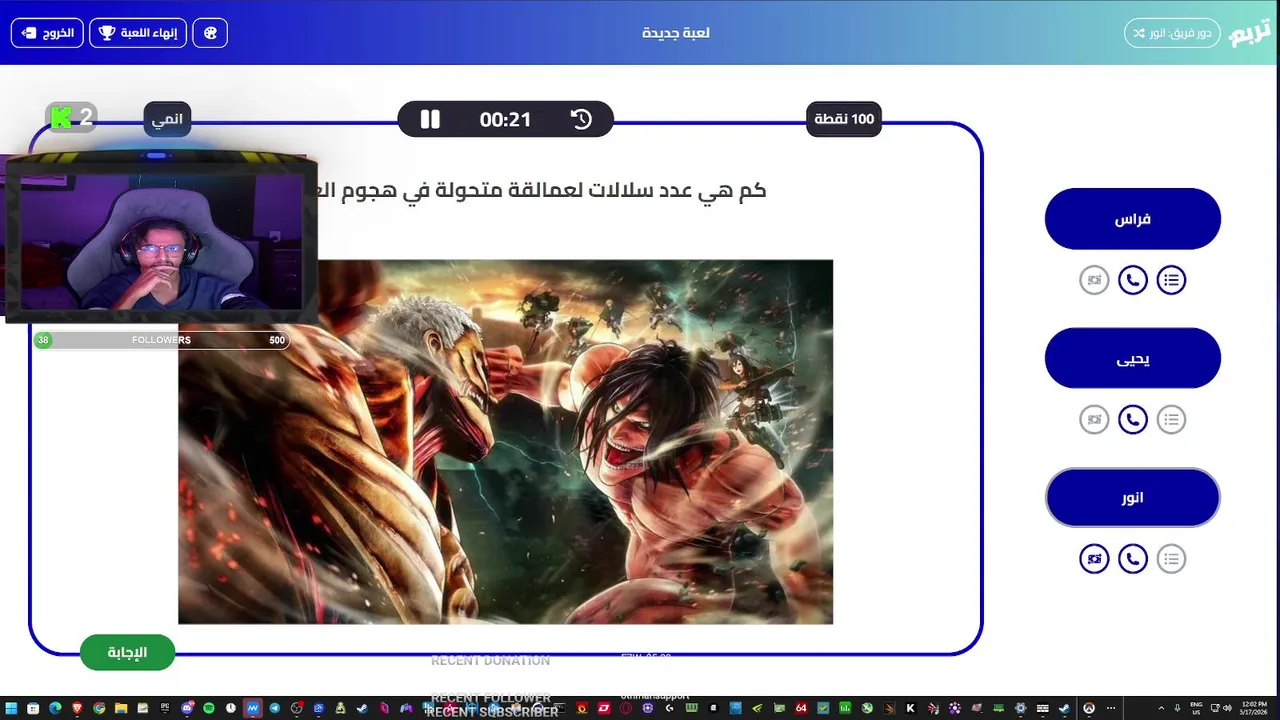Open the taskbar overflow three-dots menu

tap(1110, 708)
